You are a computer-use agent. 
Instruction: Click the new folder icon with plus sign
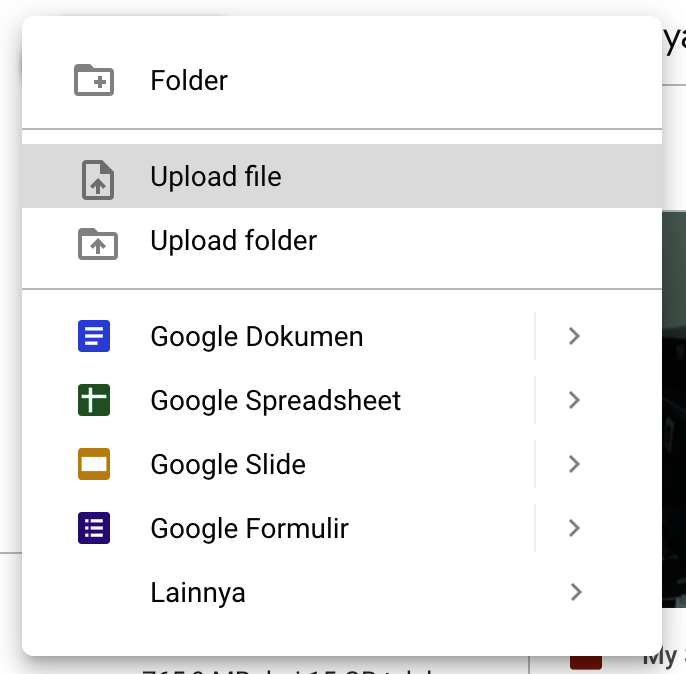[94, 80]
